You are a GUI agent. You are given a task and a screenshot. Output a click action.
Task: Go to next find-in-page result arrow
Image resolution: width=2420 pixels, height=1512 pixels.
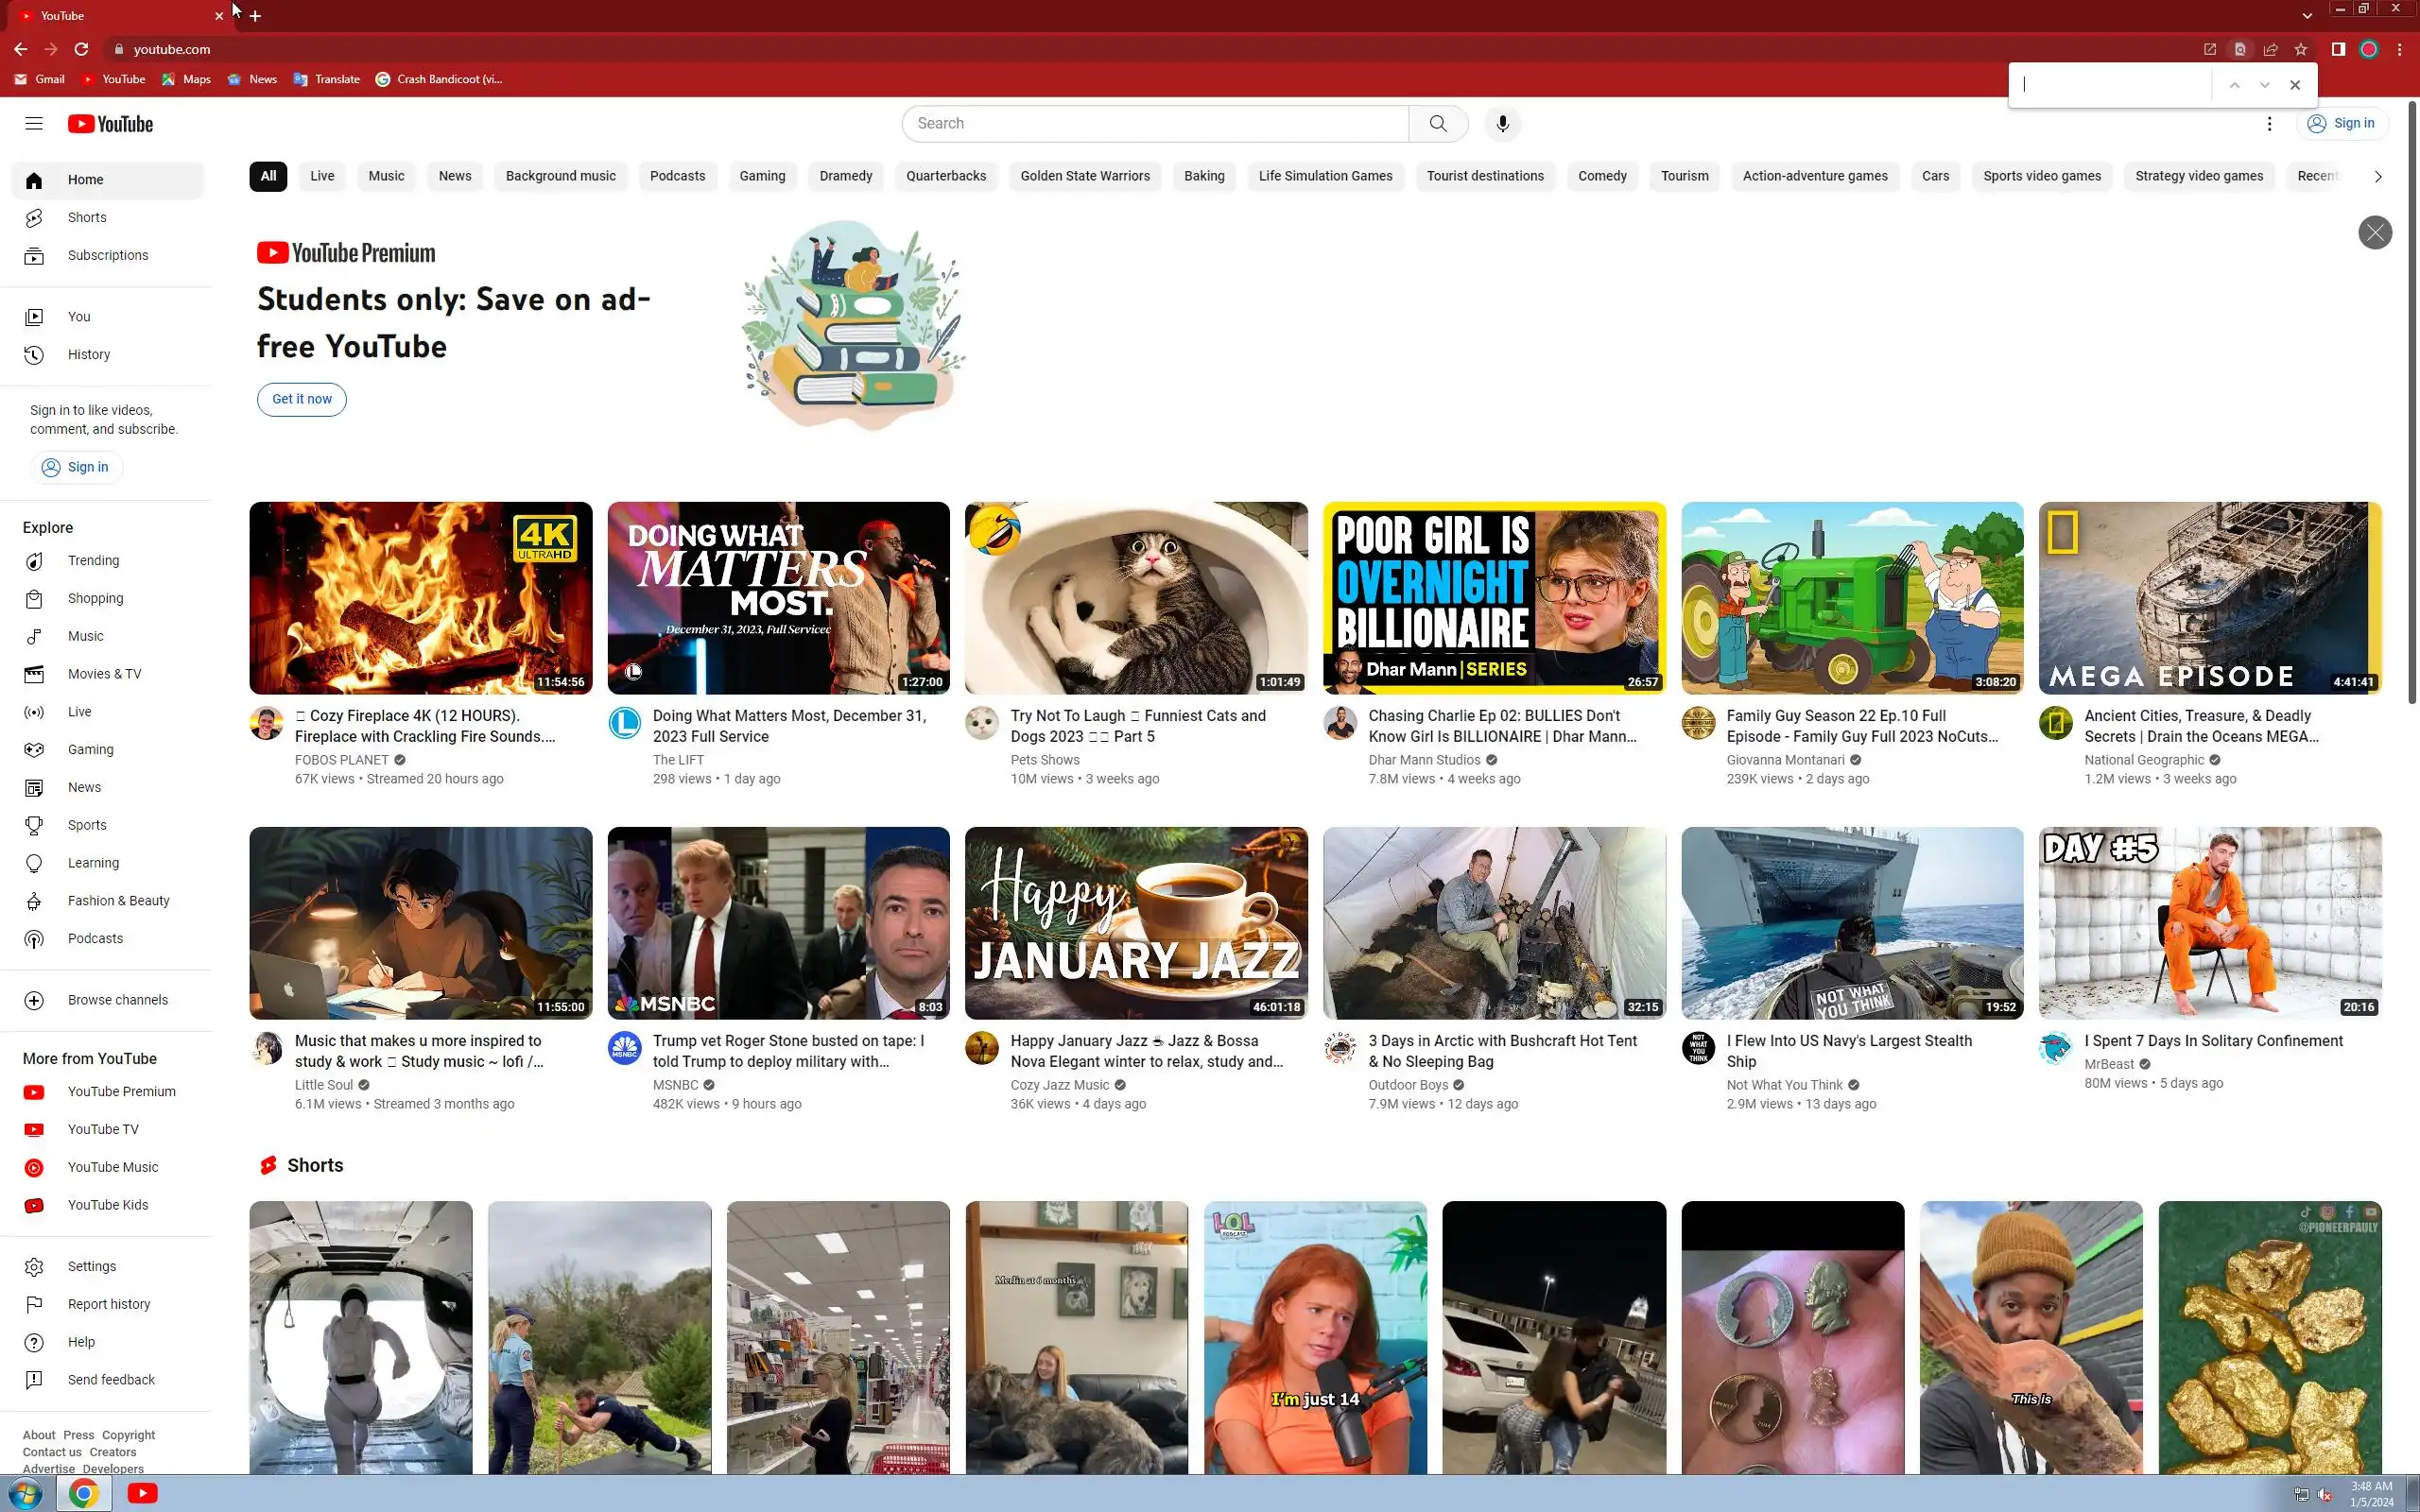pyautogui.click(x=2264, y=85)
